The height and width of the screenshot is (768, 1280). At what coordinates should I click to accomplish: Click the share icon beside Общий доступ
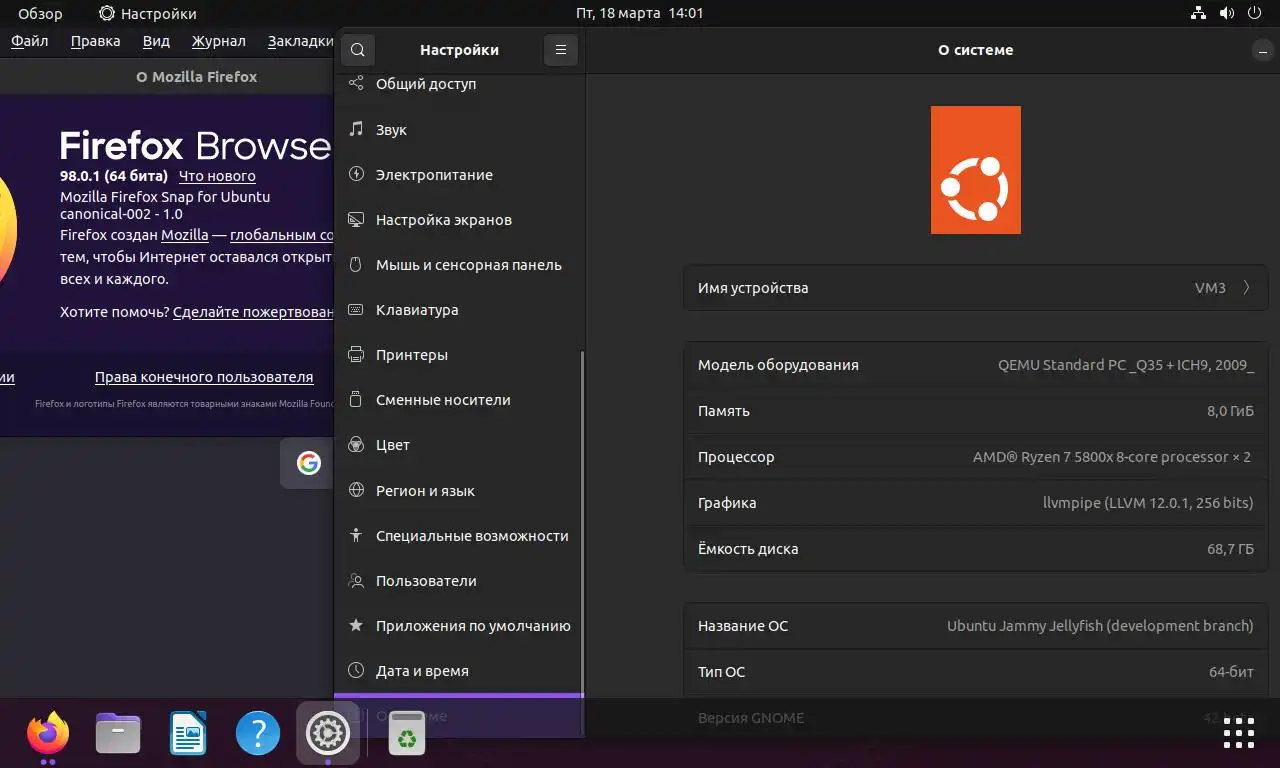(x=355, y=84)
